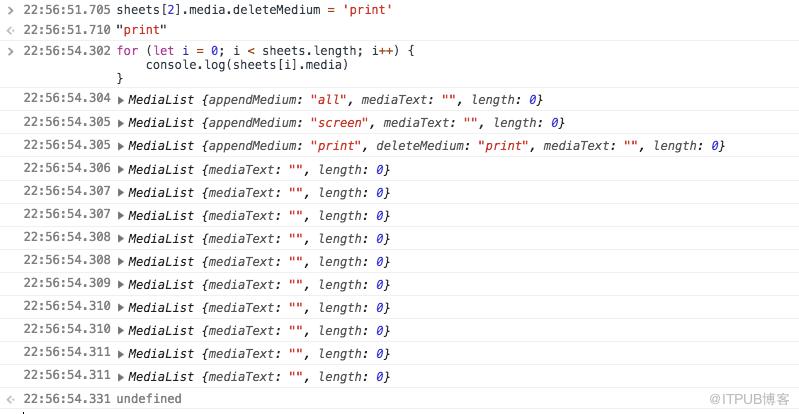This screenshot has height=414, width=799.
Task: Expand the MediaList containing deleteMedium "print"
Action: (x=121, y=146)
